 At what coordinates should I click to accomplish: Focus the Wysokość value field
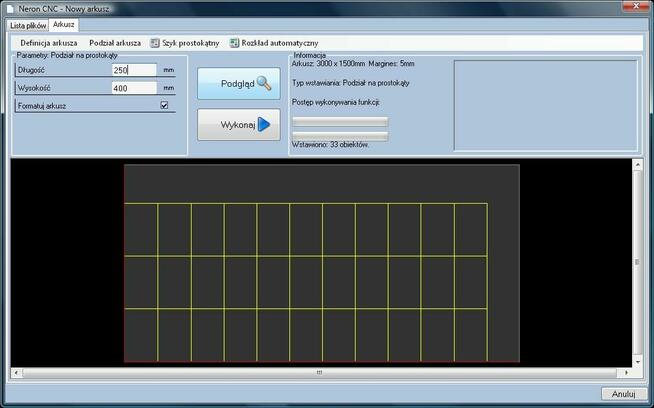coord(134,88)
